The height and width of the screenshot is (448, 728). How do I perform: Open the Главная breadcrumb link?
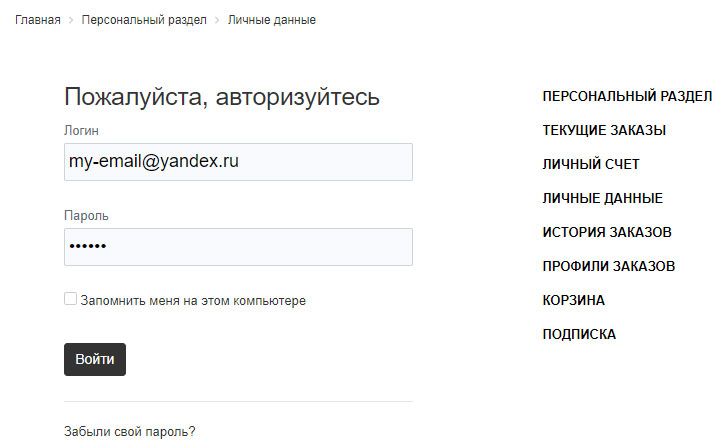tap(38, 20)
